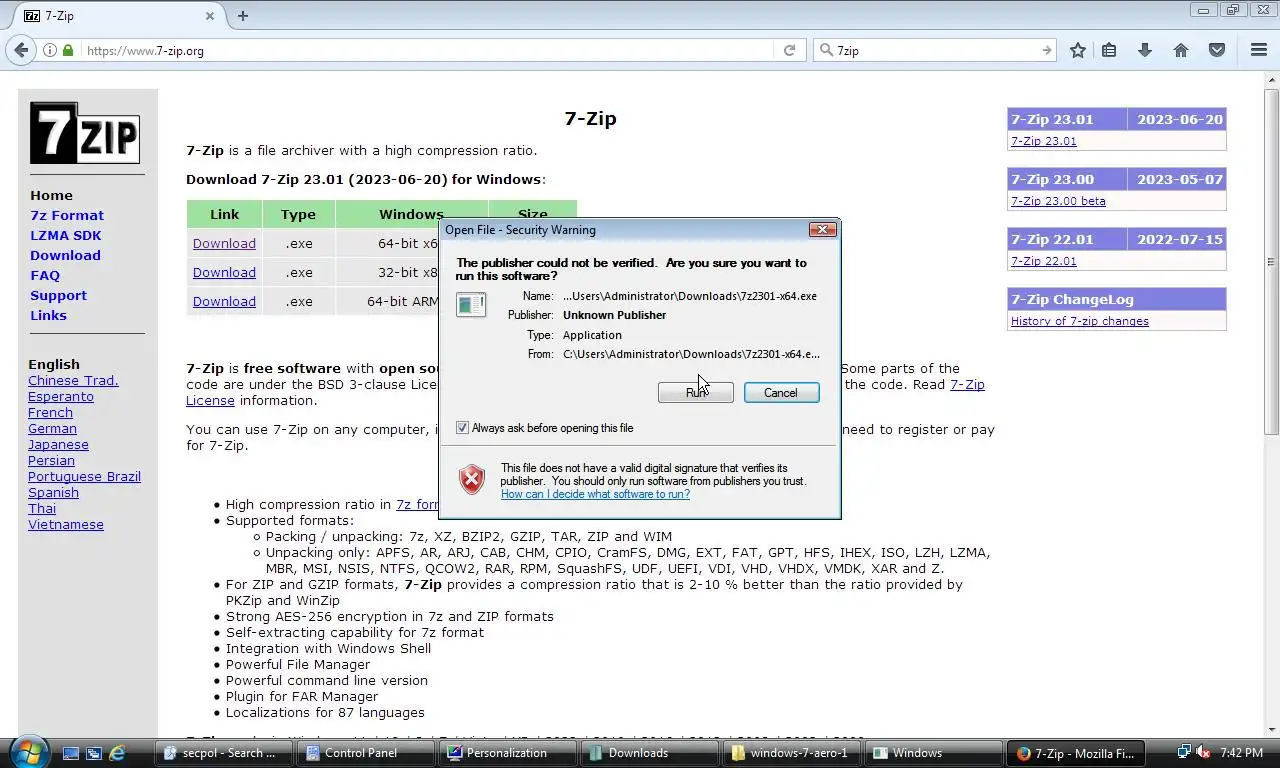Close the Security Warning dialog with X
1280x768 pixels.
tap(822, 230)
